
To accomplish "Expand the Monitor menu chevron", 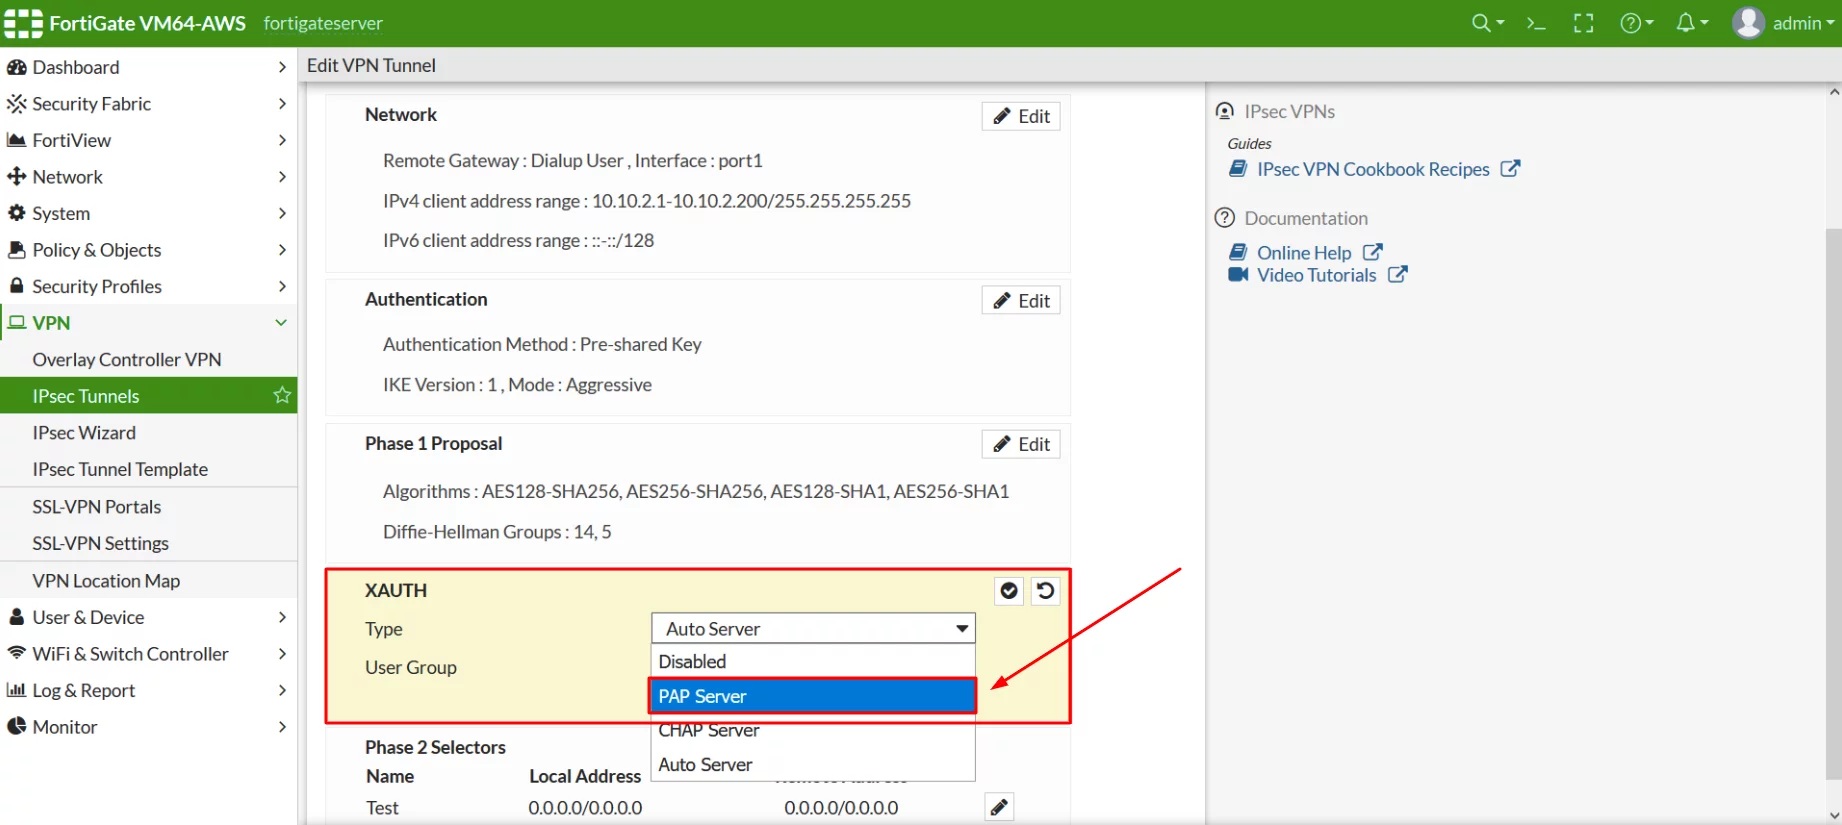I will coord(282,726).
